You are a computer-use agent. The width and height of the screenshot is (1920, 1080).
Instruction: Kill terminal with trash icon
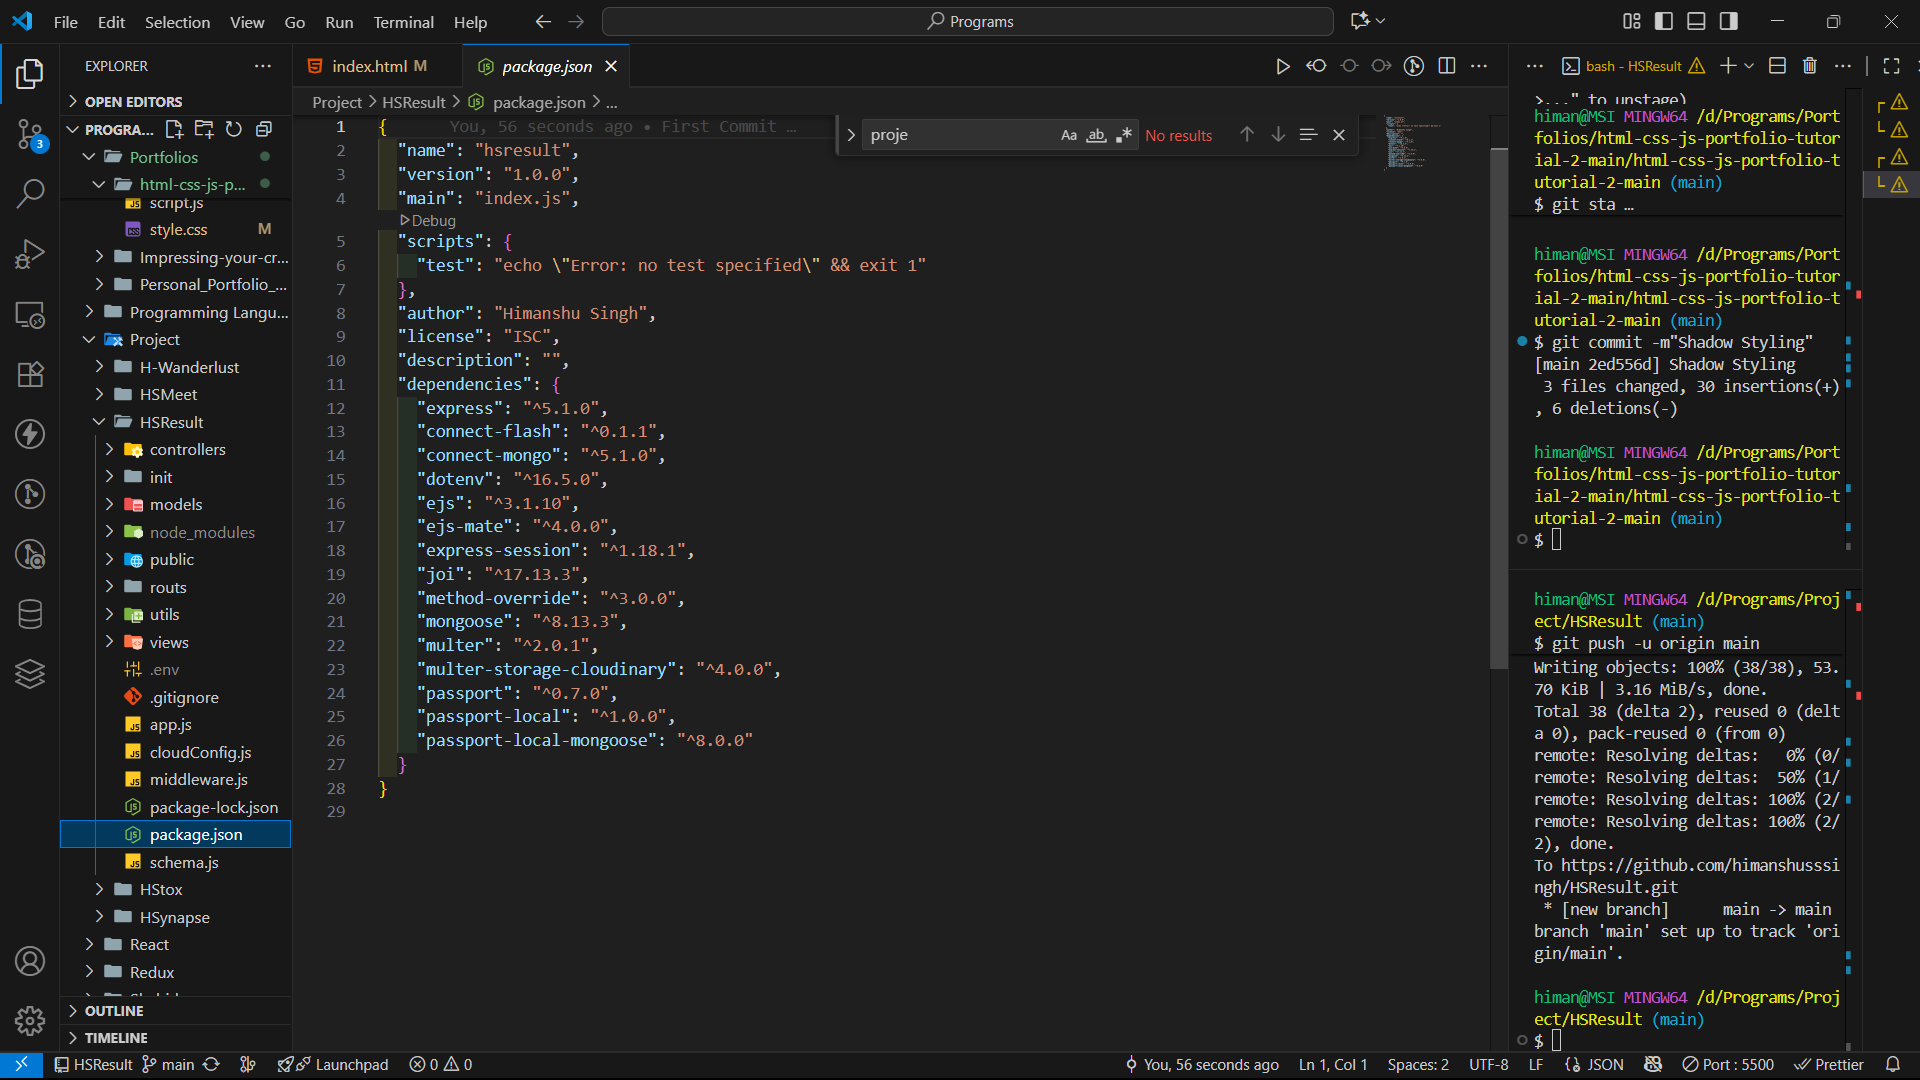(x=1809, y=66)
